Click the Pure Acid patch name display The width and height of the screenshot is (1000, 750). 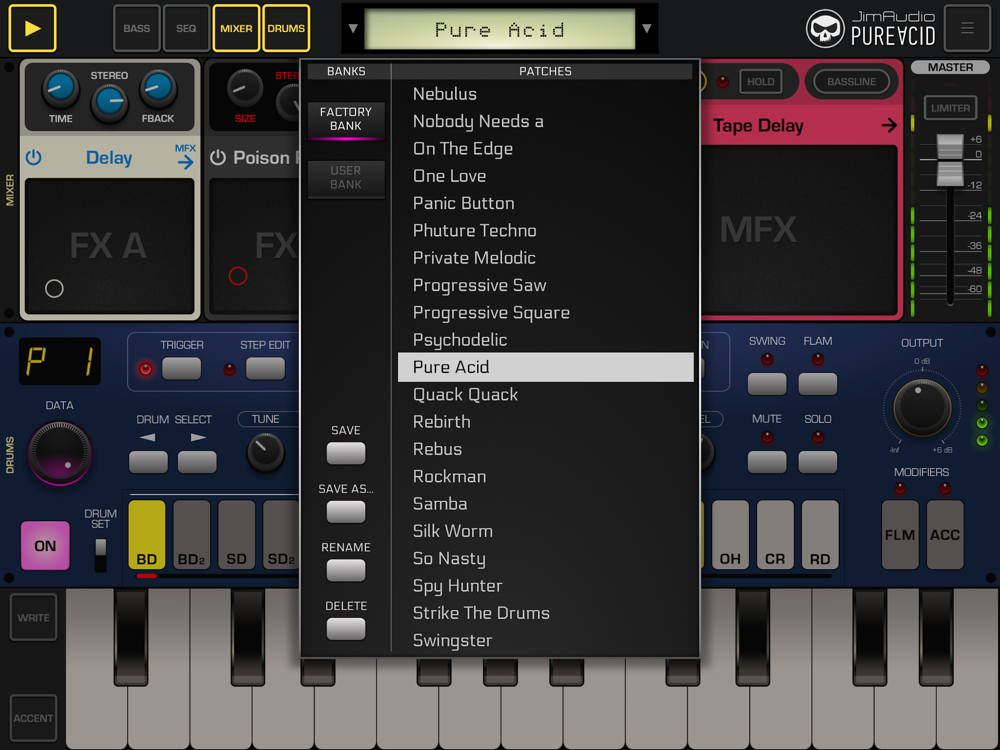pos(499,29)
